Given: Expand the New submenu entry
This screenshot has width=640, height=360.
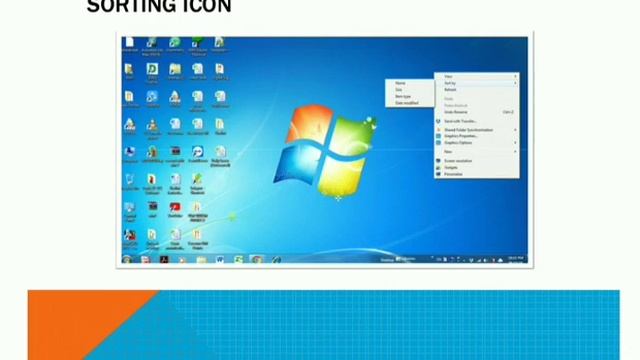Looking at the screenshot, I should [477, 151].
